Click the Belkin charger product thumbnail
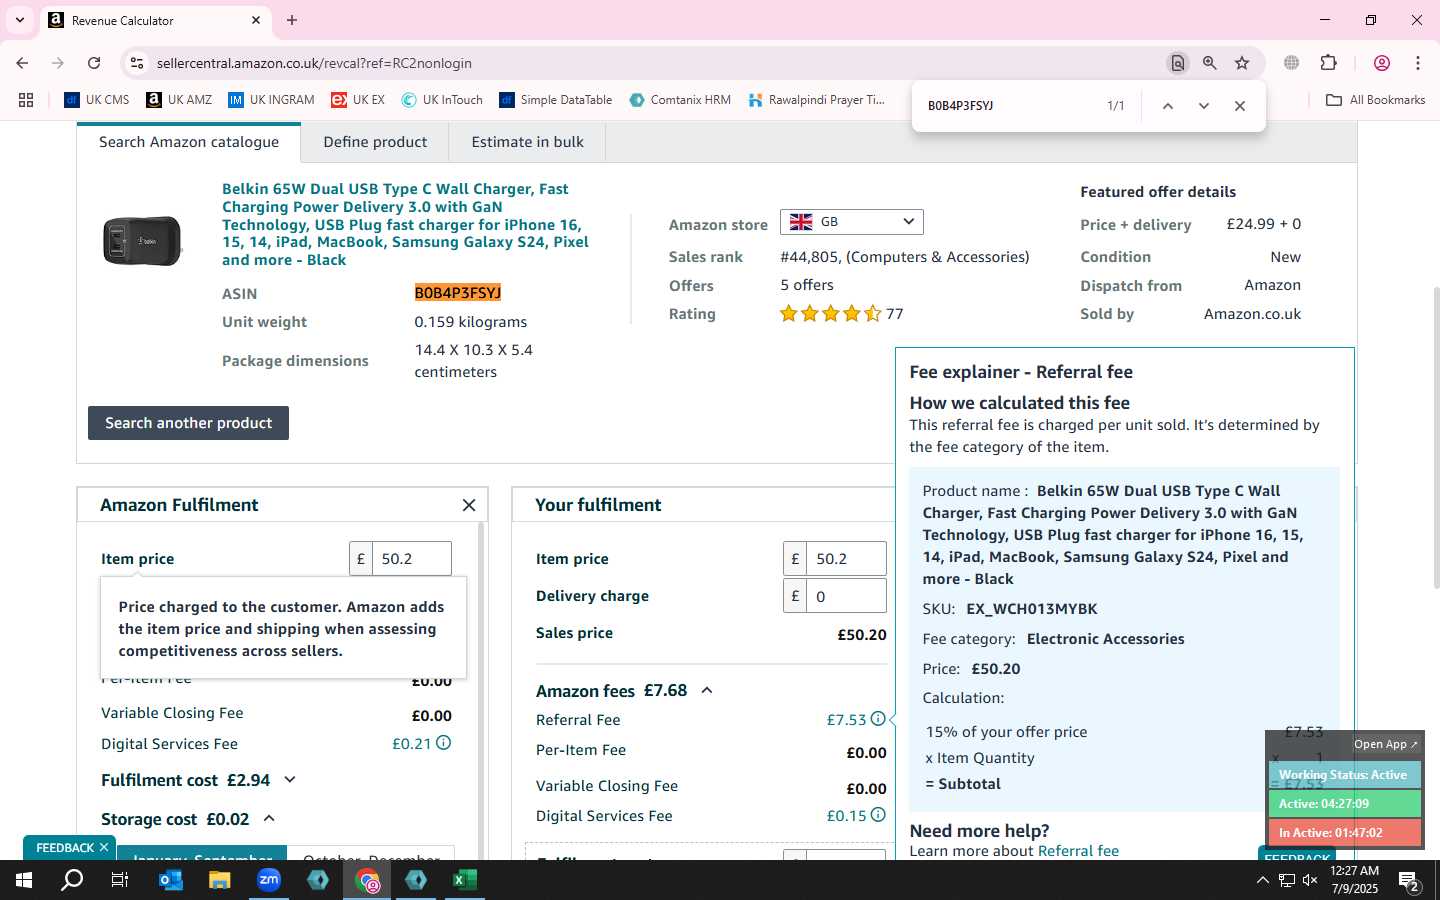1440x900 pixels. [x=142, y=240]
